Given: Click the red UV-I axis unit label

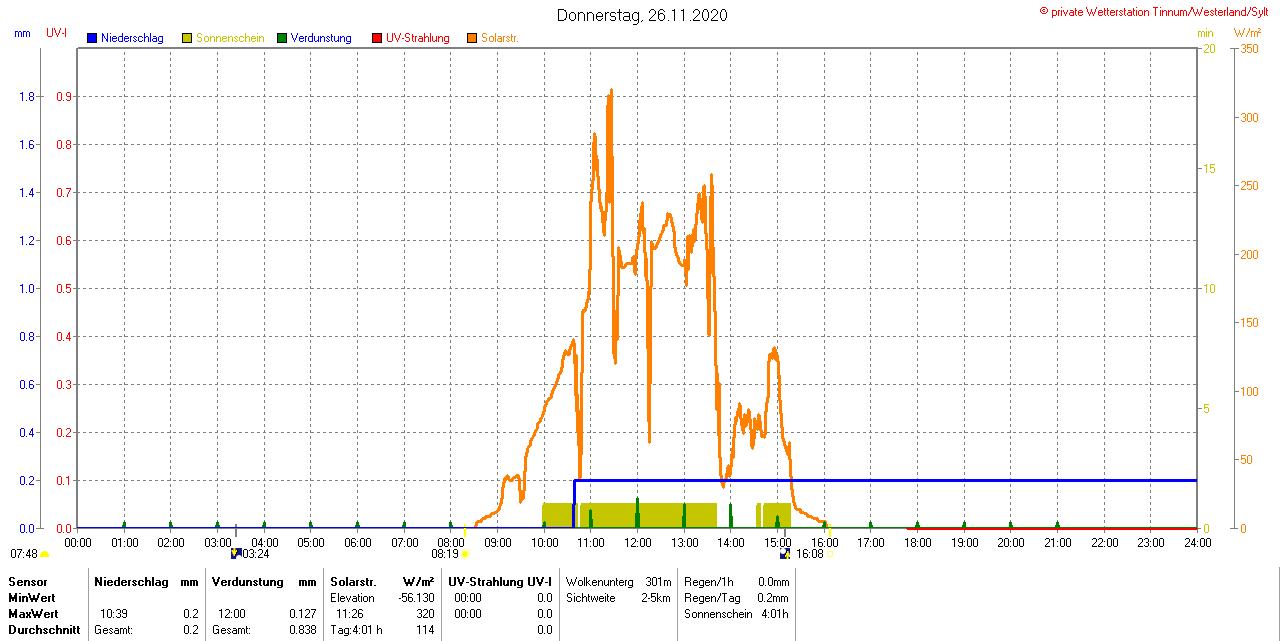Looking at the screenshot, I should [57, 33].
